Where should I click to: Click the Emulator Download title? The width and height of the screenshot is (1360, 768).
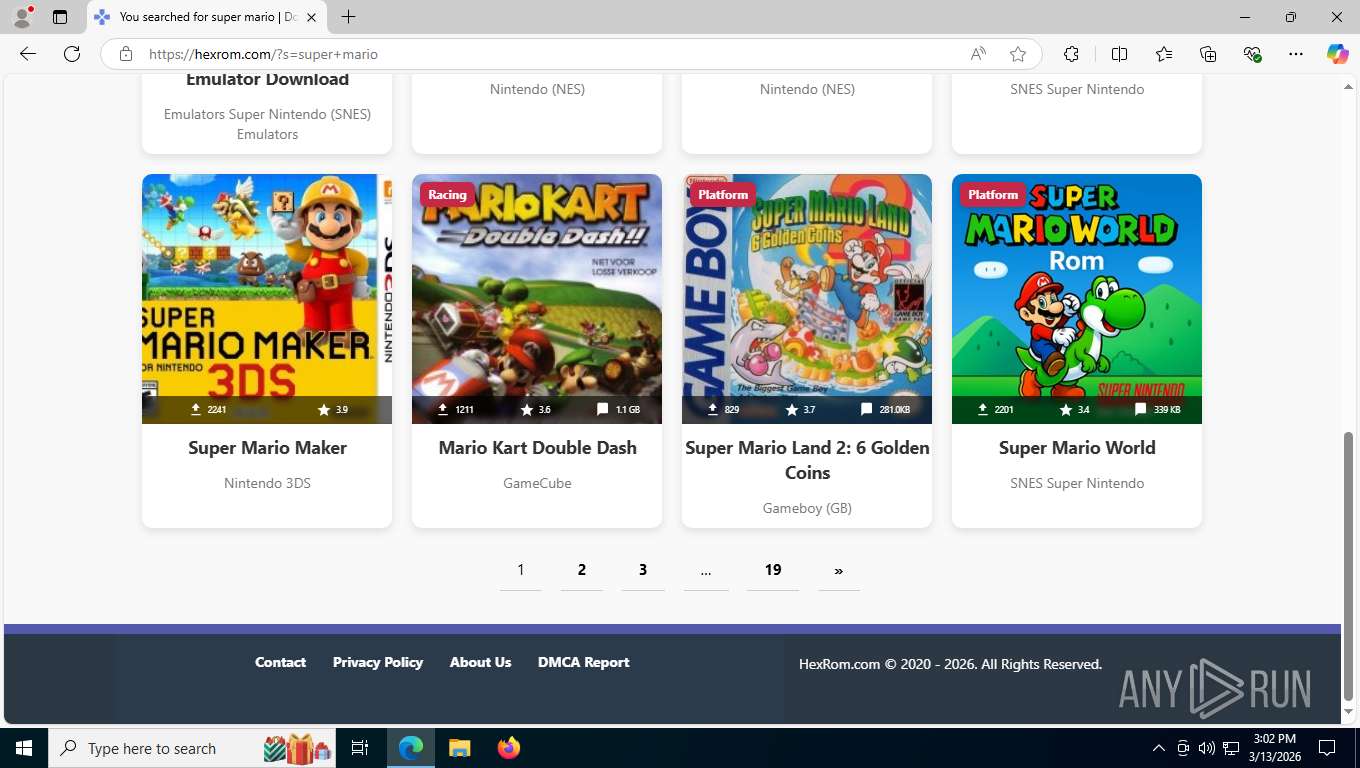[267, 79]
